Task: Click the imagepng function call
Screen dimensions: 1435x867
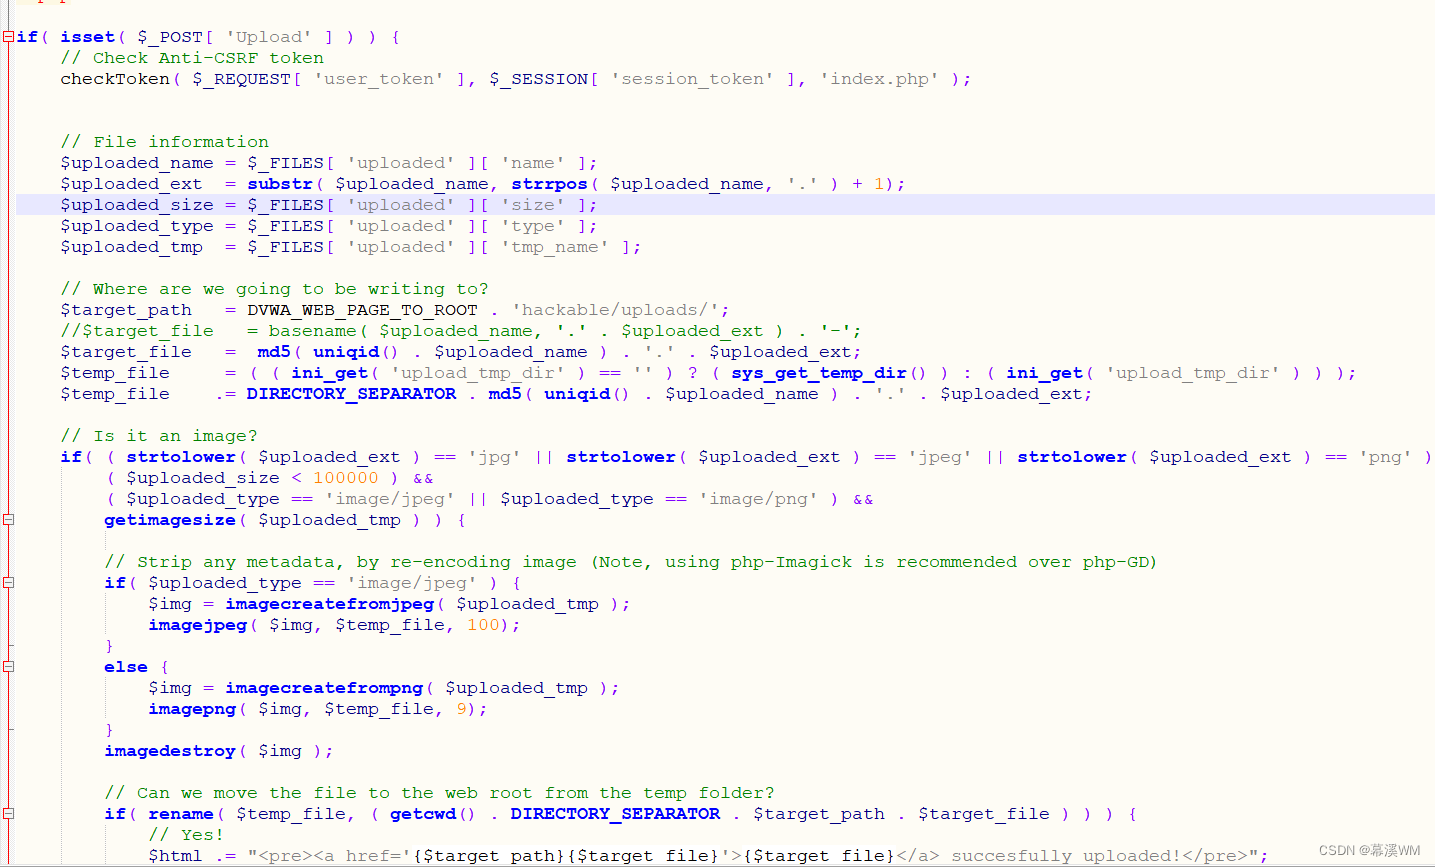Action: point(192,709)
